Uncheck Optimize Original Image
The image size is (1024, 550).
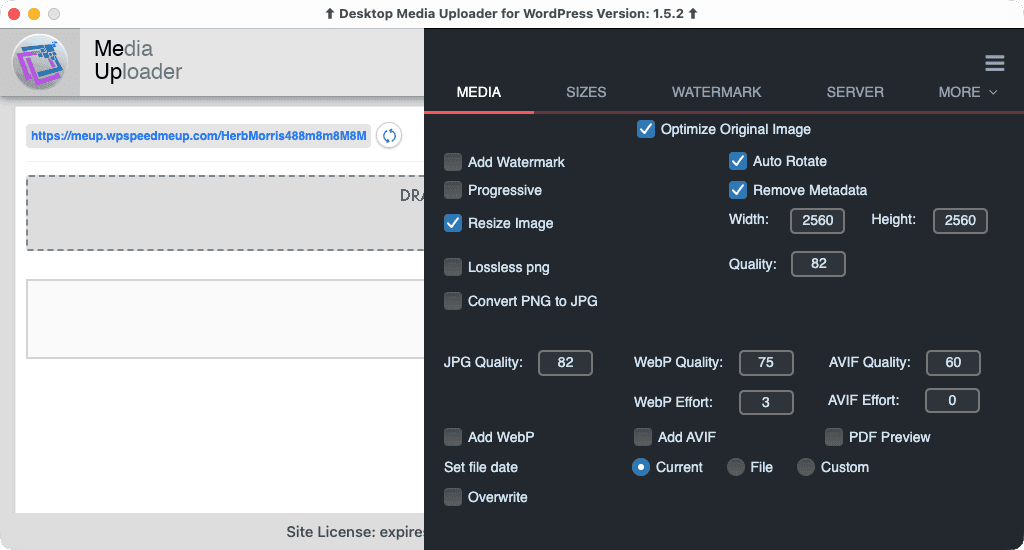point(646,129)
